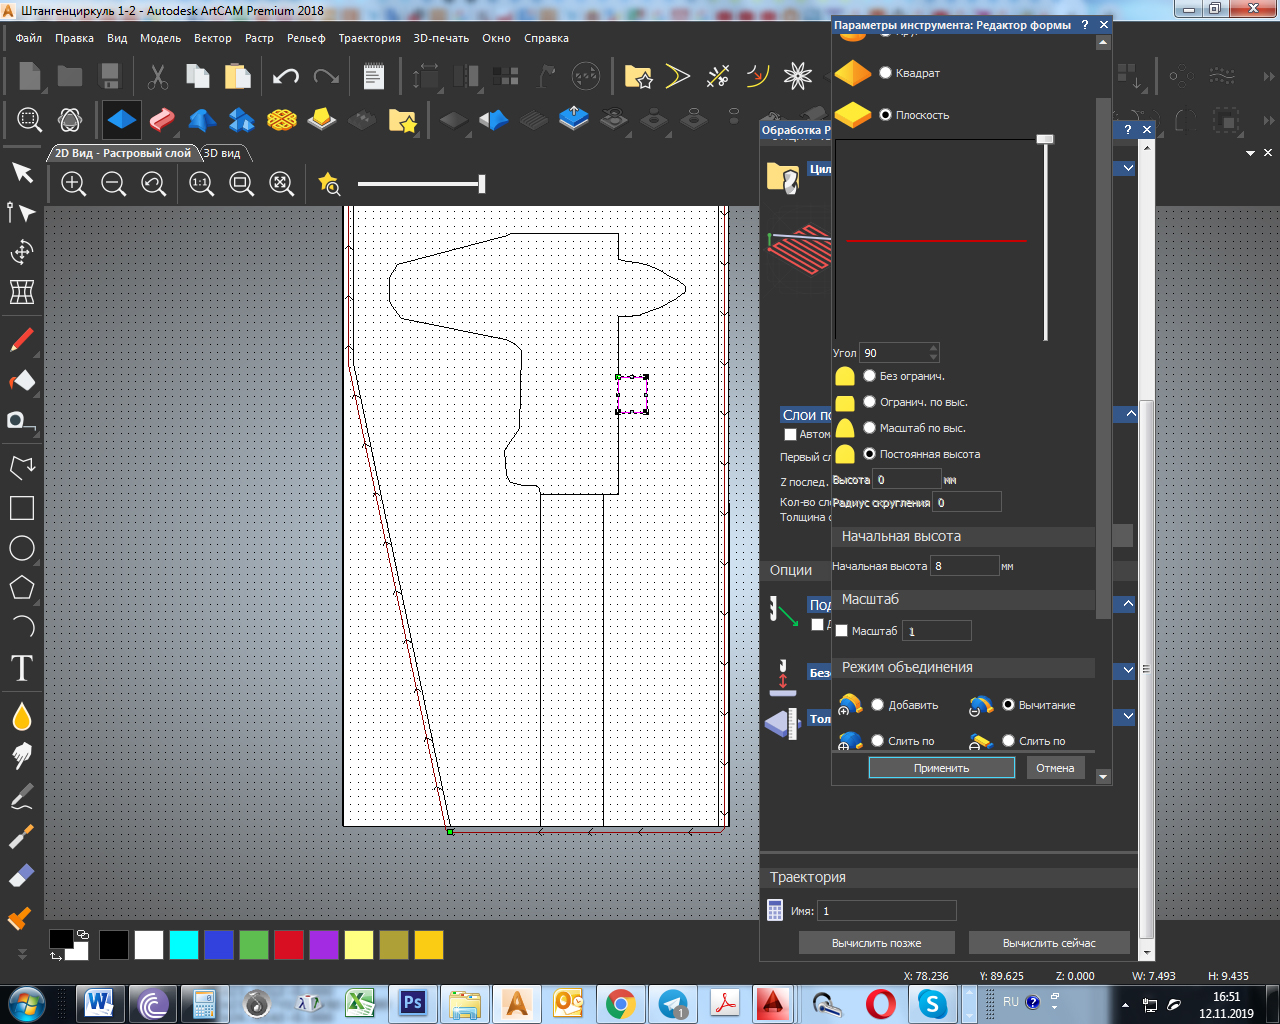The width and height of the screenshot is (1280, 1024).
Task: Click the Применить button
Action: click(x=941, y=768)
